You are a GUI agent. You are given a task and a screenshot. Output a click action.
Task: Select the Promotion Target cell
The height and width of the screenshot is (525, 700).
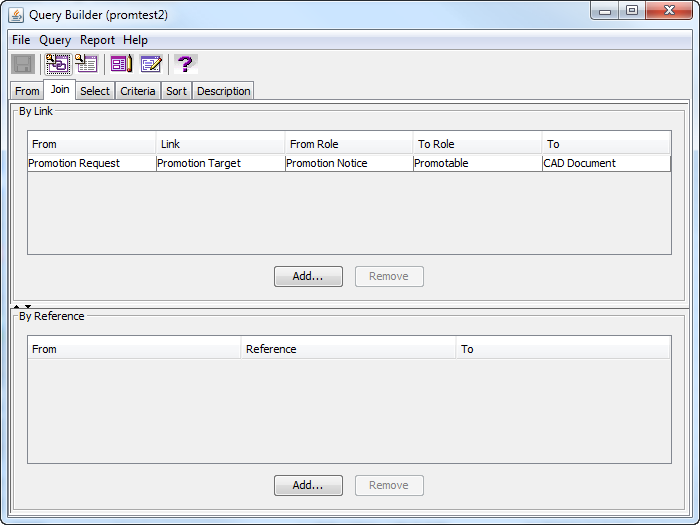click(221, 163)
